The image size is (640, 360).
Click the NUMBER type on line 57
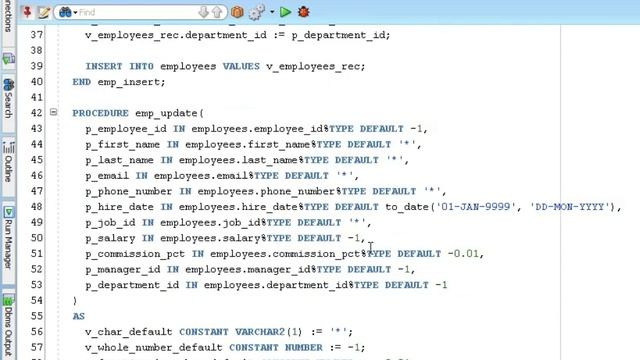tap(304, 347)
